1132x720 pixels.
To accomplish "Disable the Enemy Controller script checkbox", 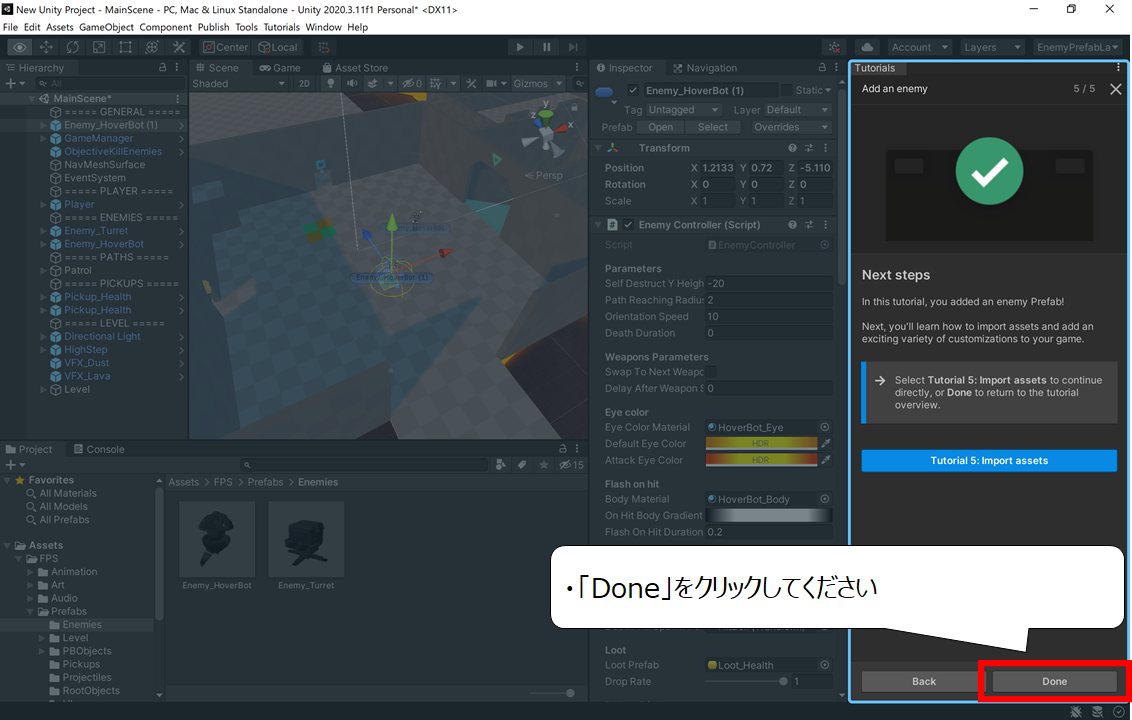I will point(628,225).
